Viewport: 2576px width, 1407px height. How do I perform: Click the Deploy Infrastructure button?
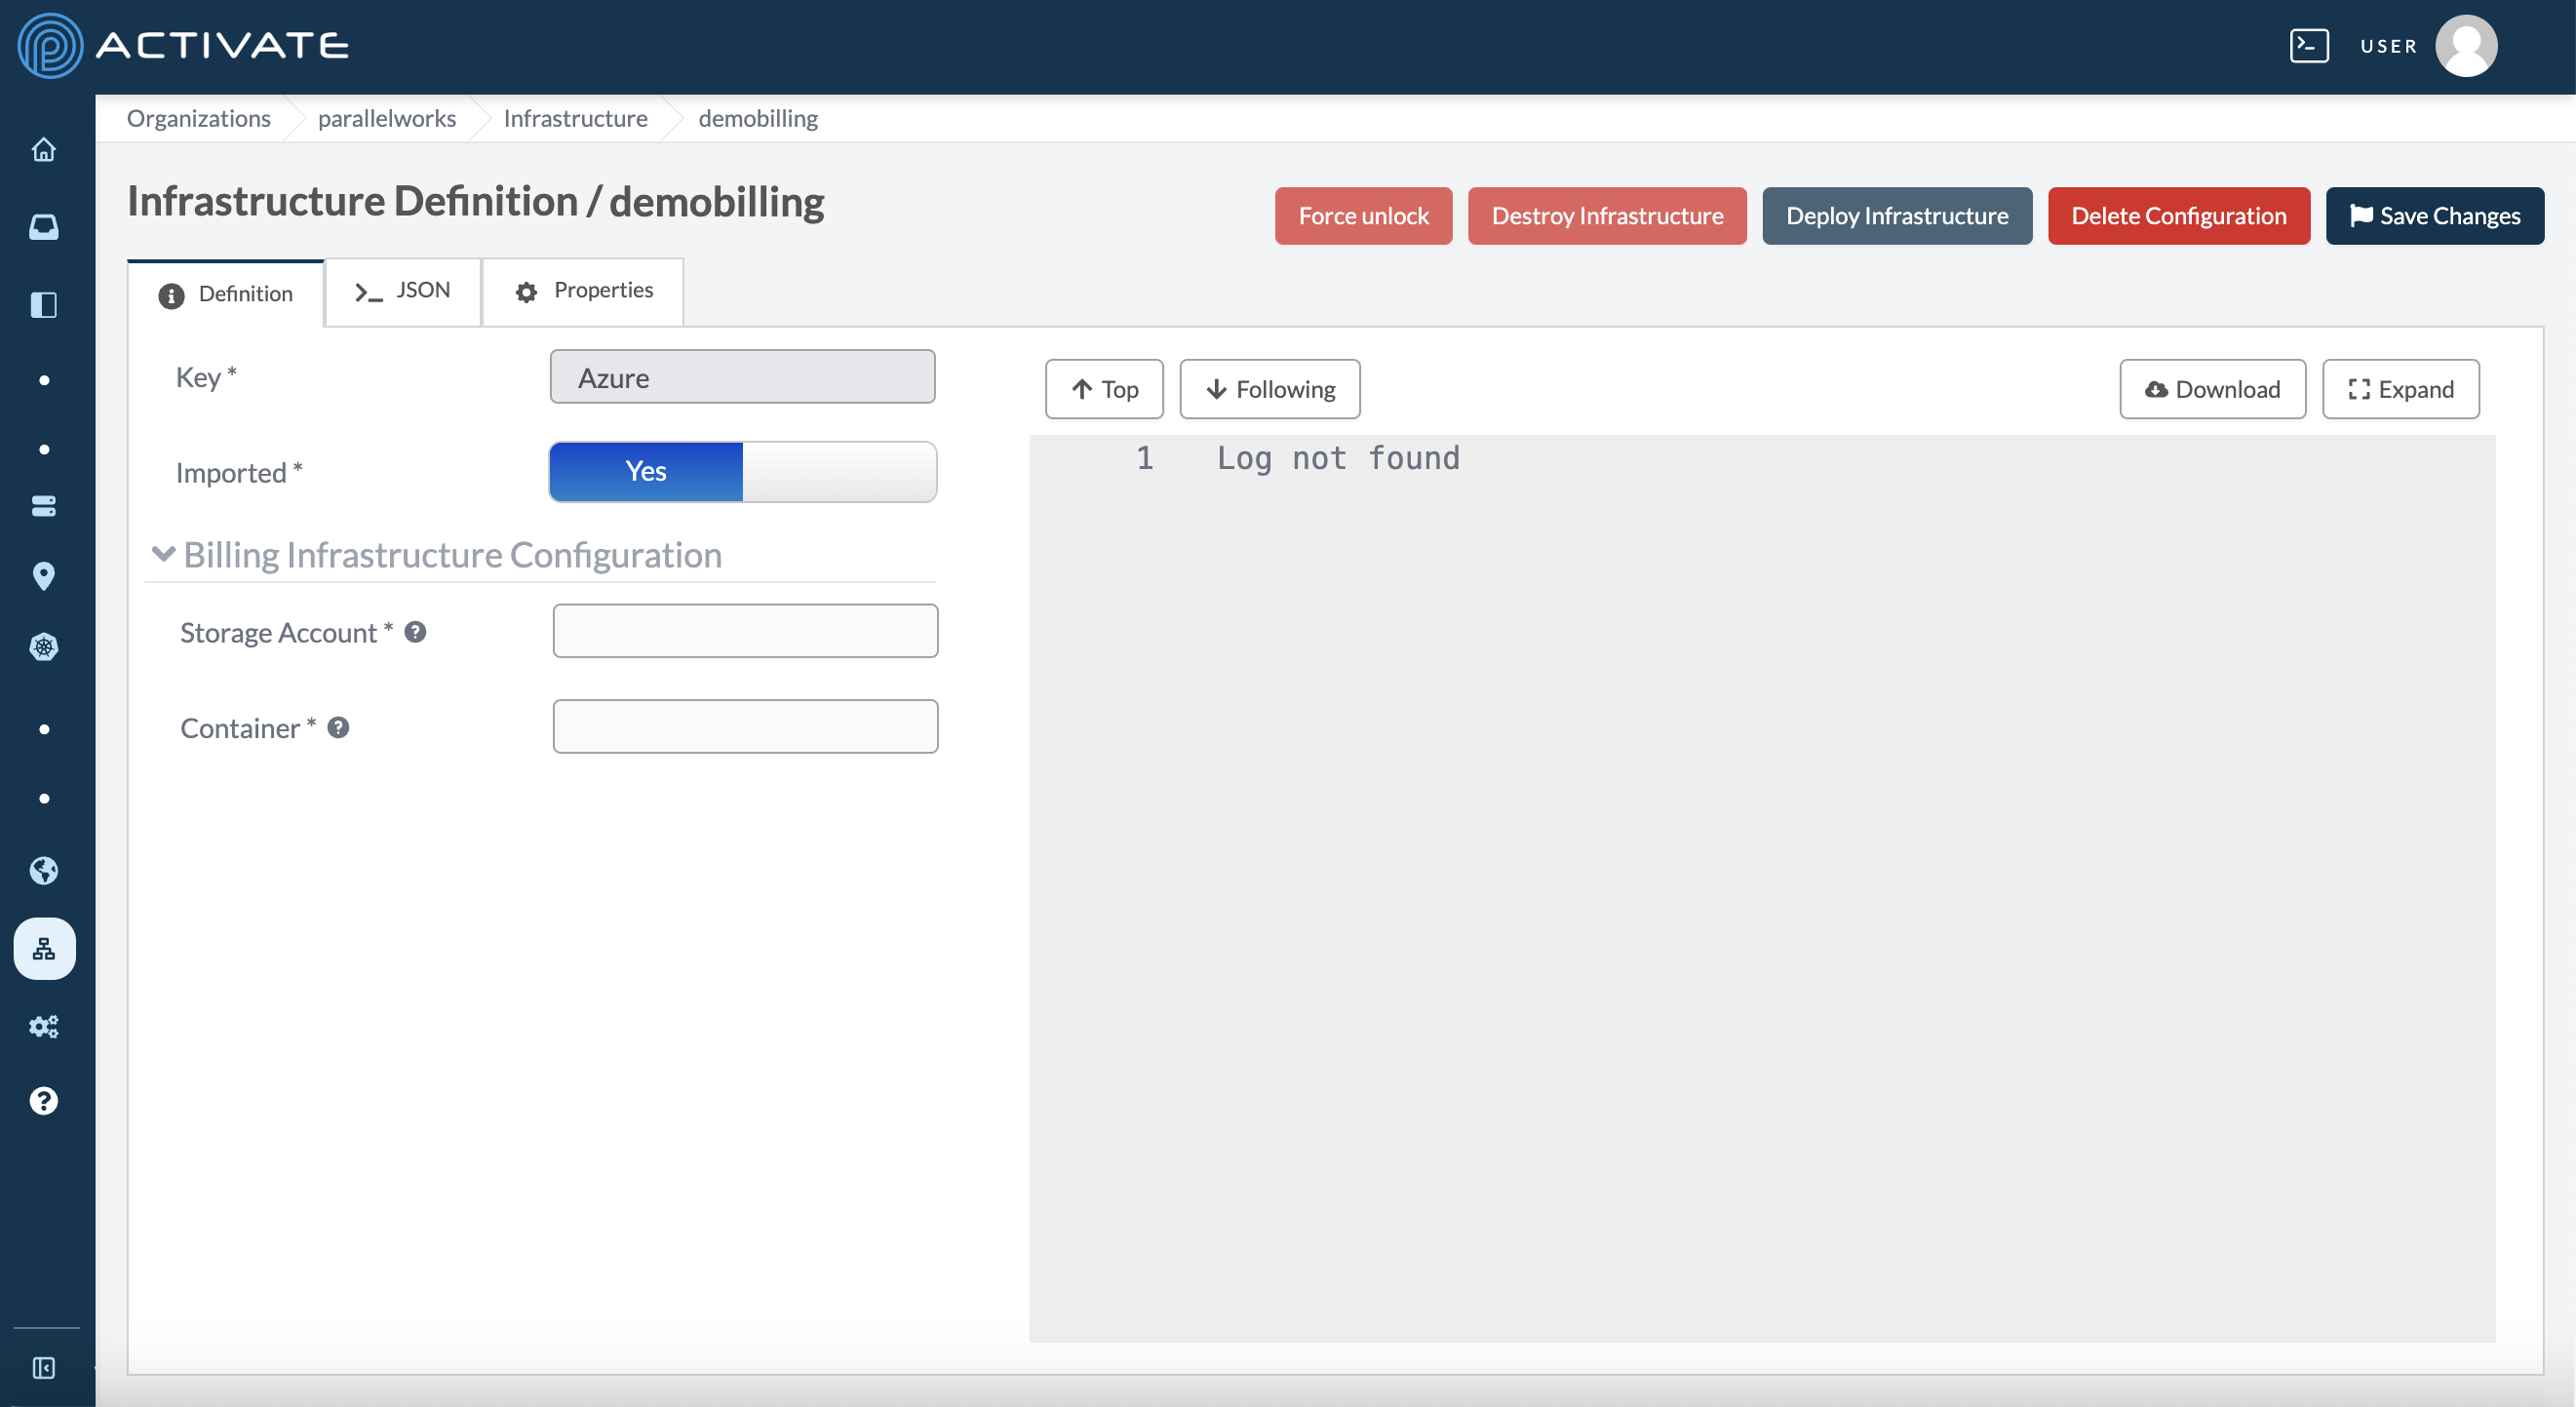[1897, 215]
